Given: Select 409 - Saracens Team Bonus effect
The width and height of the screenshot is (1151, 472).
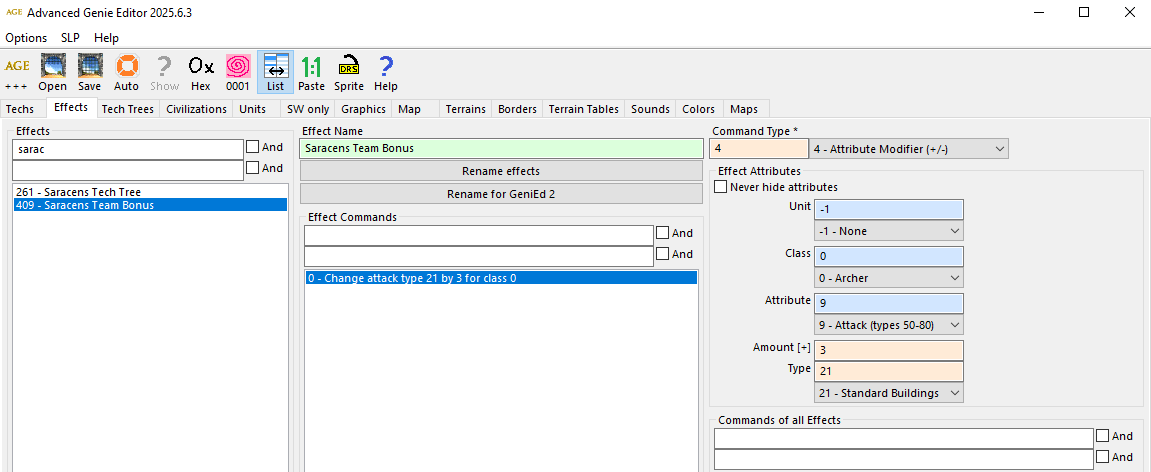Looking at the screenshot, I should 150,205.
